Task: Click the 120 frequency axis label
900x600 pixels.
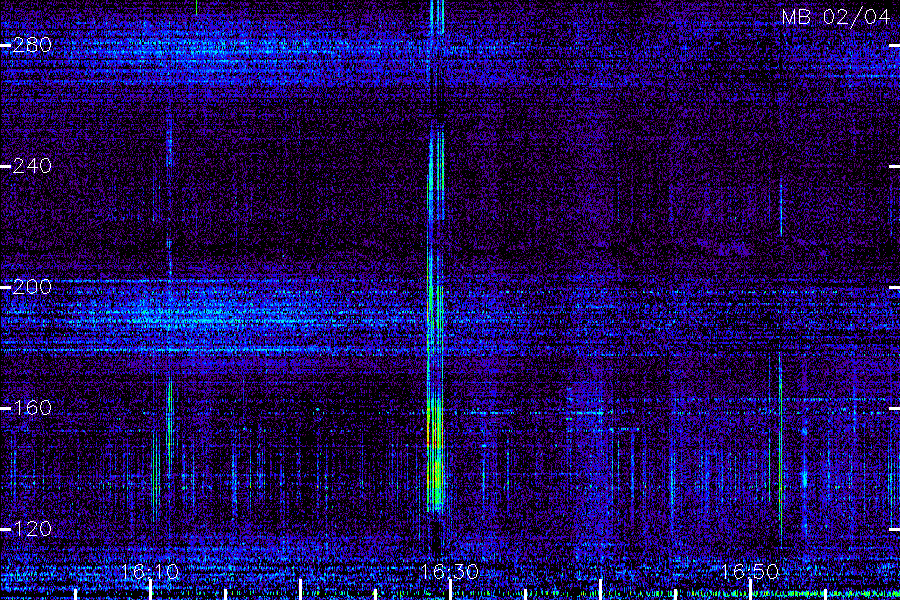Action: (32, 528)
